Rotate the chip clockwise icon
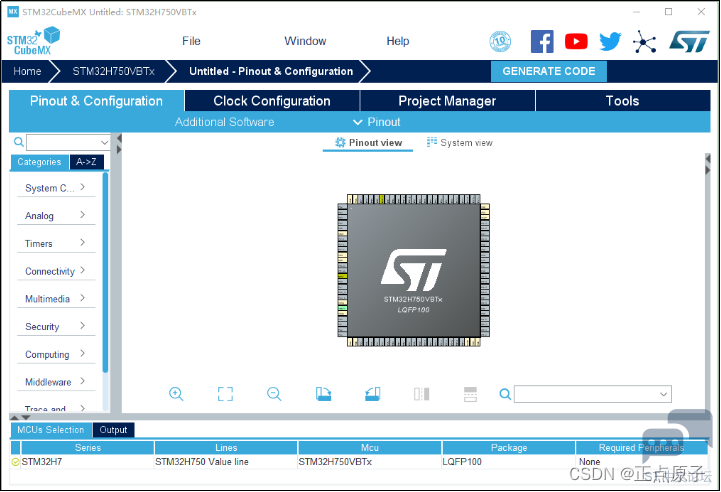This screenshot has height=492, width=721. tap(323, 394)
